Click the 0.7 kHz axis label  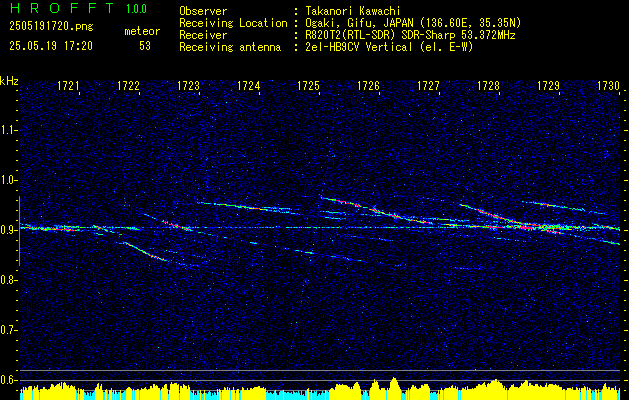tap(8, 330)
